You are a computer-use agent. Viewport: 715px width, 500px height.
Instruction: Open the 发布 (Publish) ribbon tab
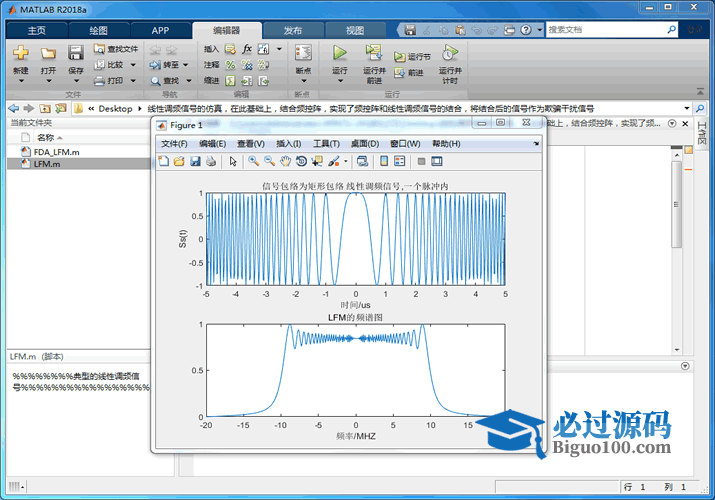293,31
